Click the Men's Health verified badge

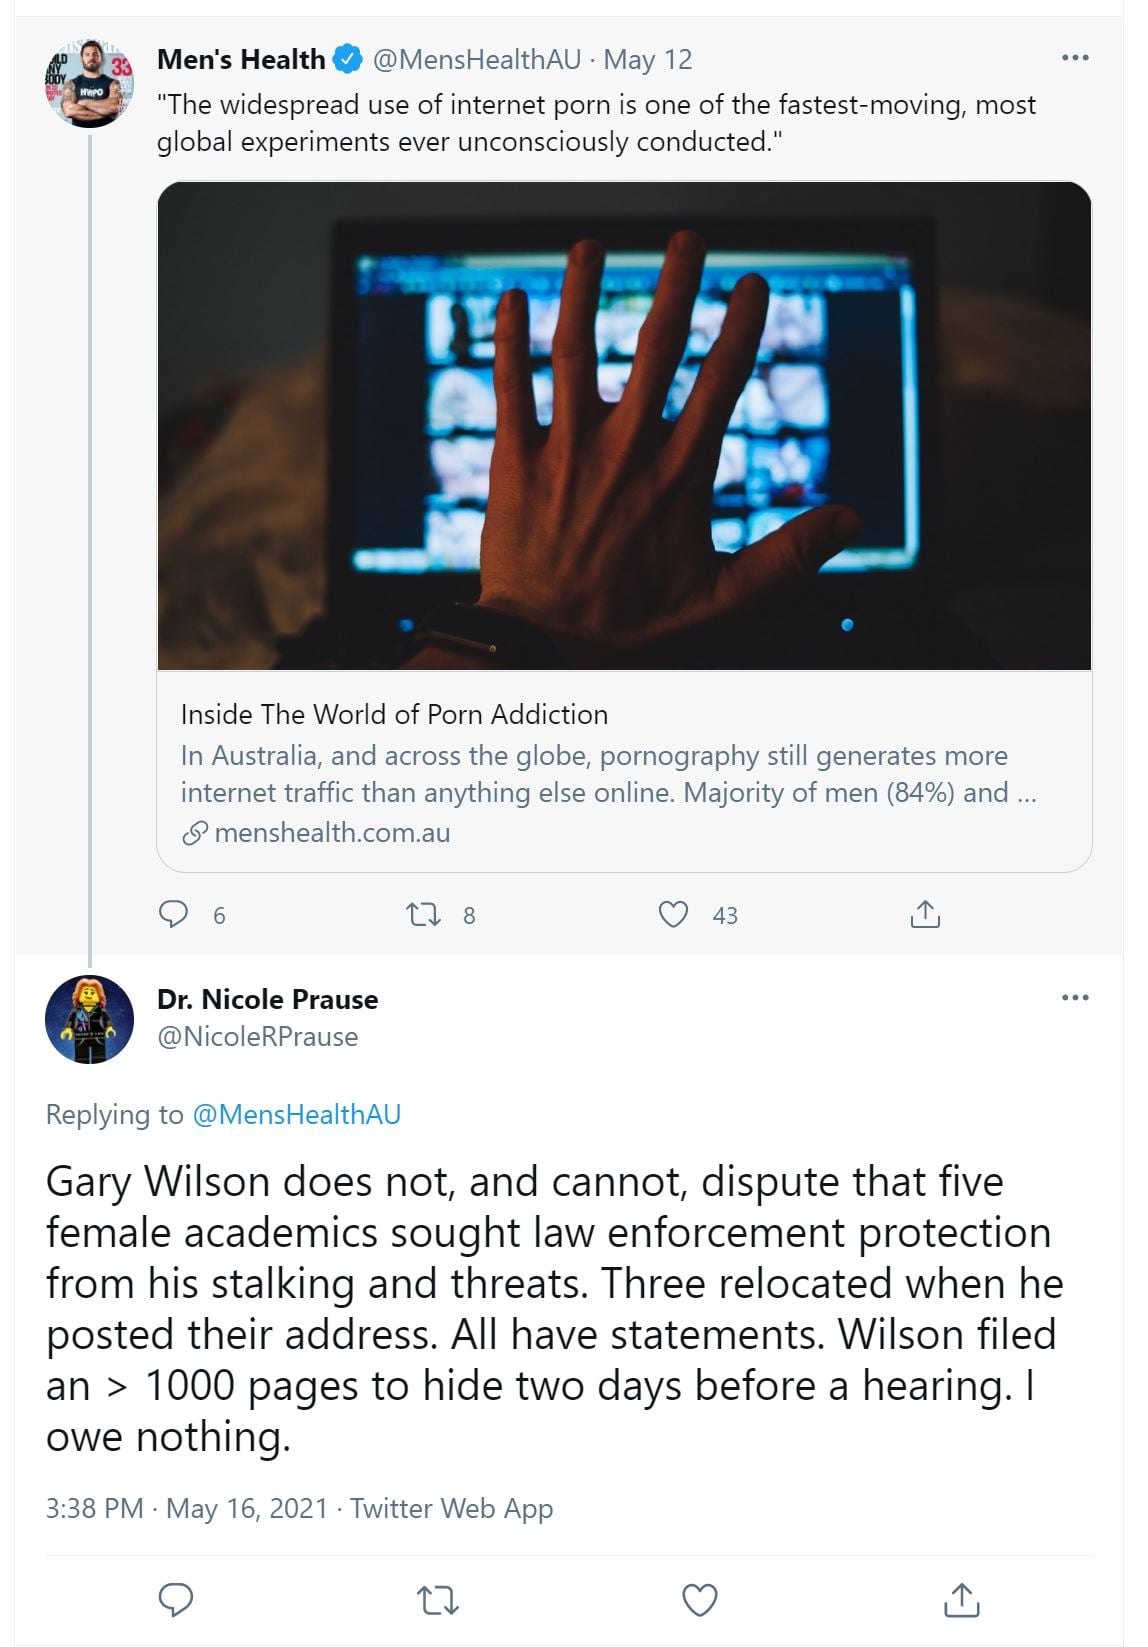(347, 60)
